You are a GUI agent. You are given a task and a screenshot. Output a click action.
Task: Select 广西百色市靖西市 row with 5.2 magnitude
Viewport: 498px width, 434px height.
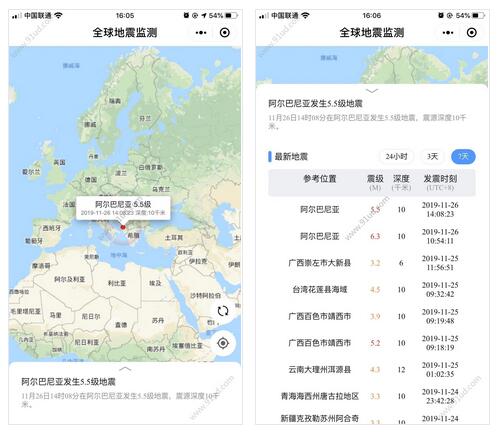click(x=372, y=343)
